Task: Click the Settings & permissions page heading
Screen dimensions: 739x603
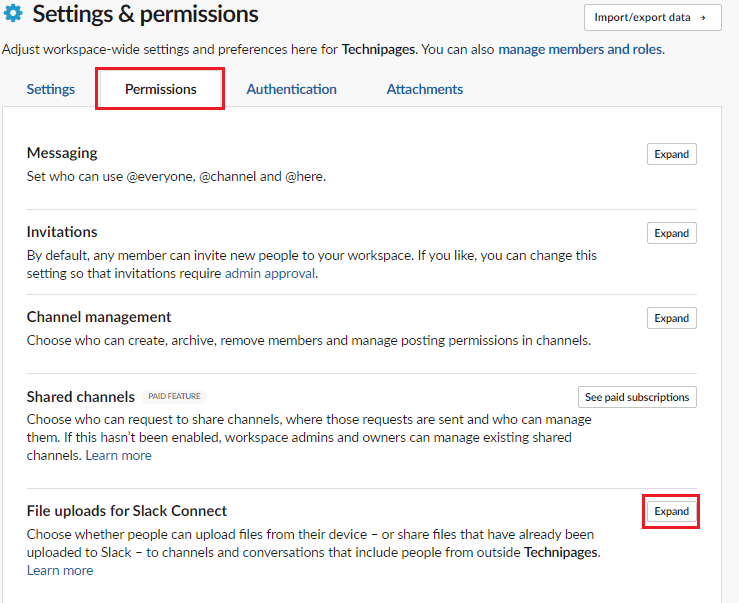Action: coord(145,14)
